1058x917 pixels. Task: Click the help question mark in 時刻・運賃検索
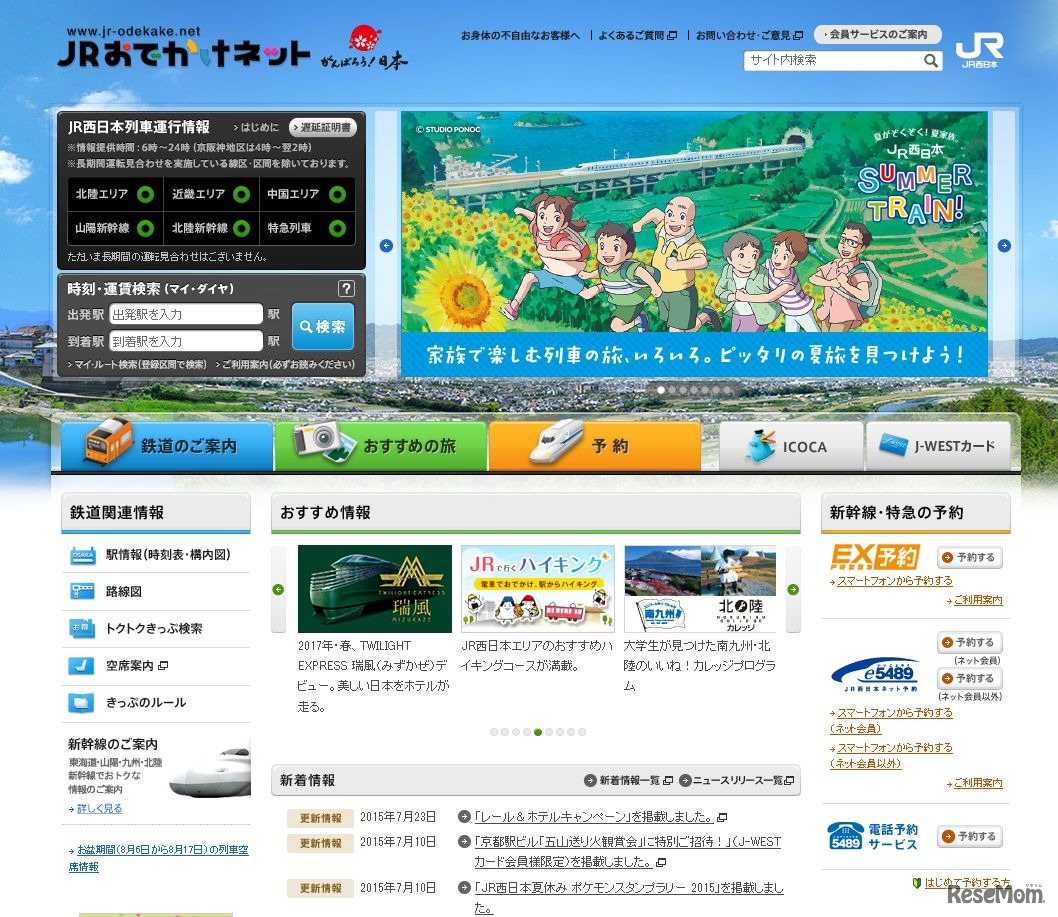coord(346,289)
